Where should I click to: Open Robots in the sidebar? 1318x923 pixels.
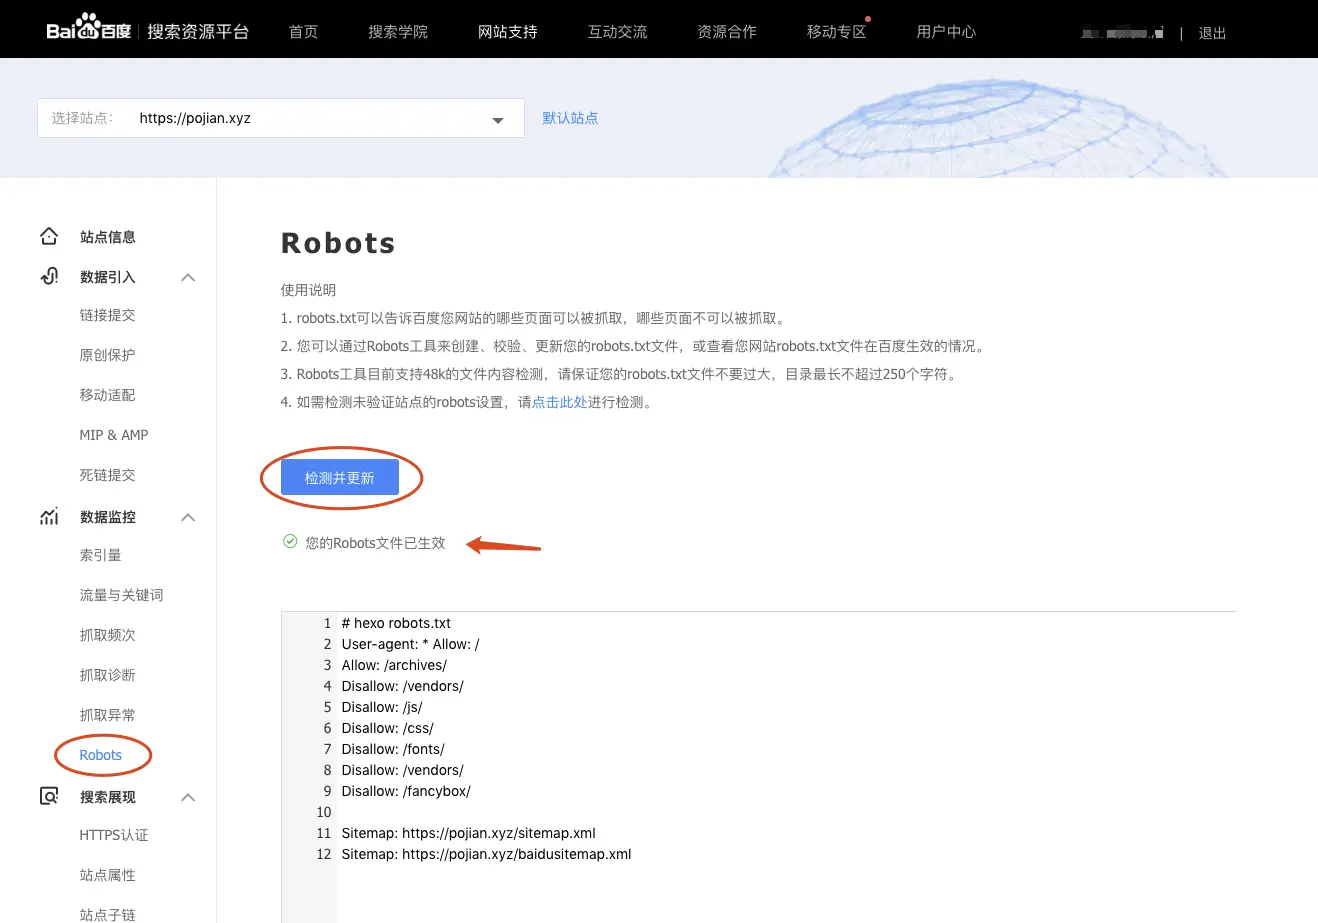pyautogui.click(x=101, y=755)
